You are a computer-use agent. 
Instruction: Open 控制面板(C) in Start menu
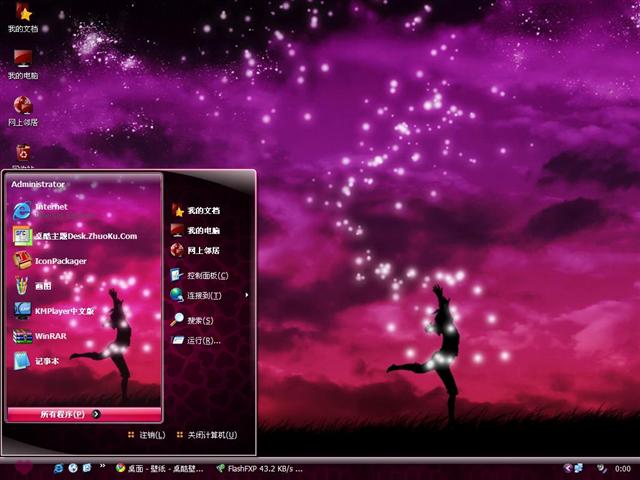207,275
